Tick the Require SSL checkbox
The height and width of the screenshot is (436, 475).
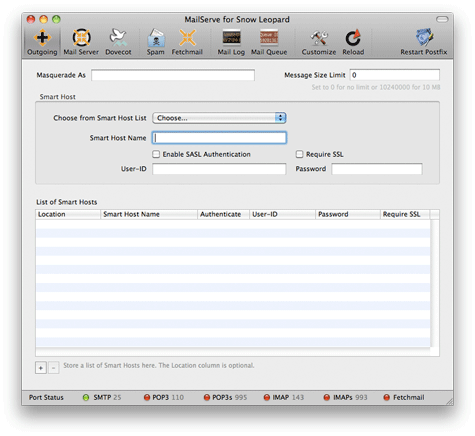click(x=299, y=154)
